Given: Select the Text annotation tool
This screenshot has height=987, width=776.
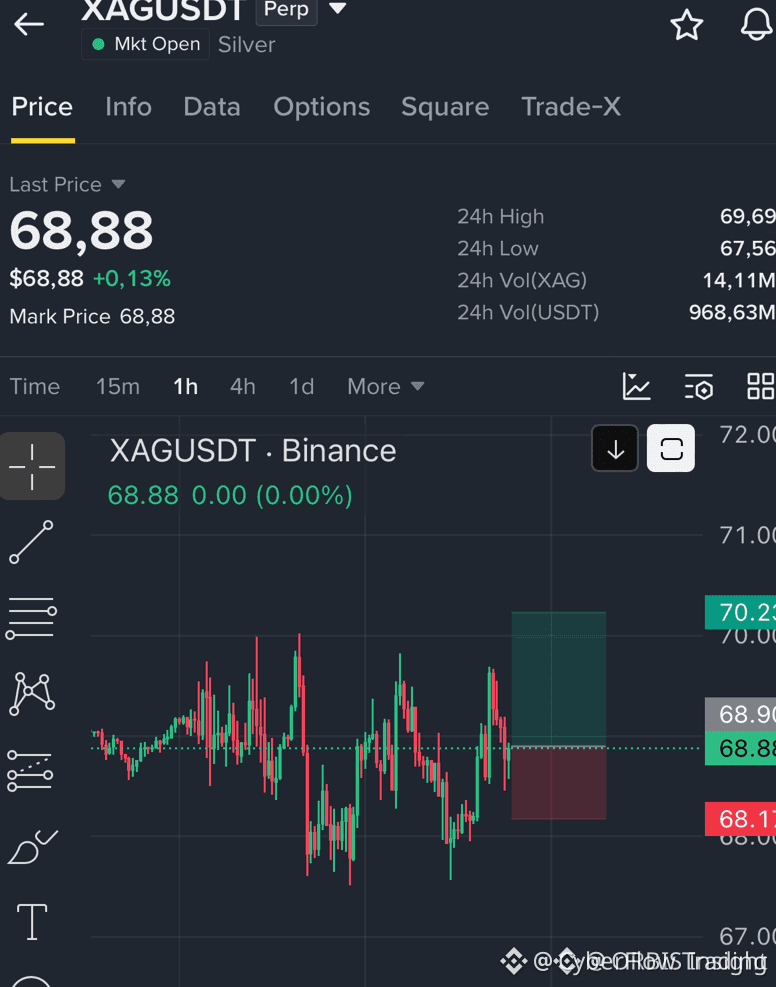Looking at the screenshot, I should 31,922.
